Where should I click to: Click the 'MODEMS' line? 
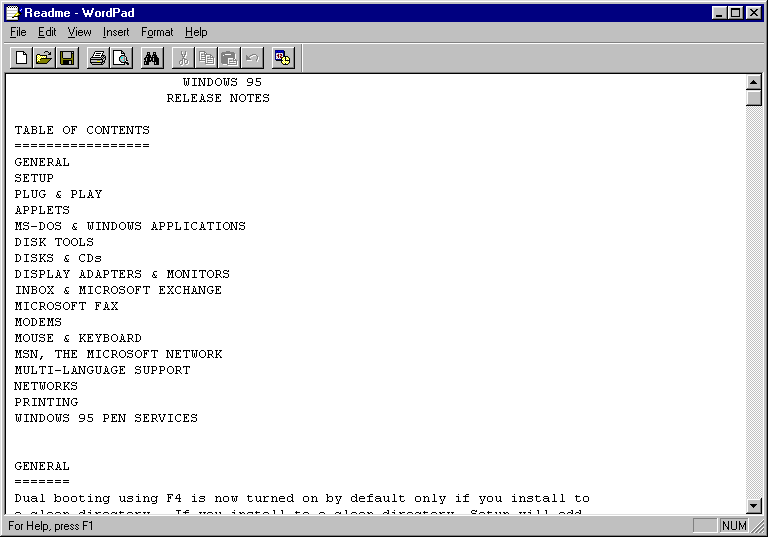pyautogui.click(x=38, y=322)
